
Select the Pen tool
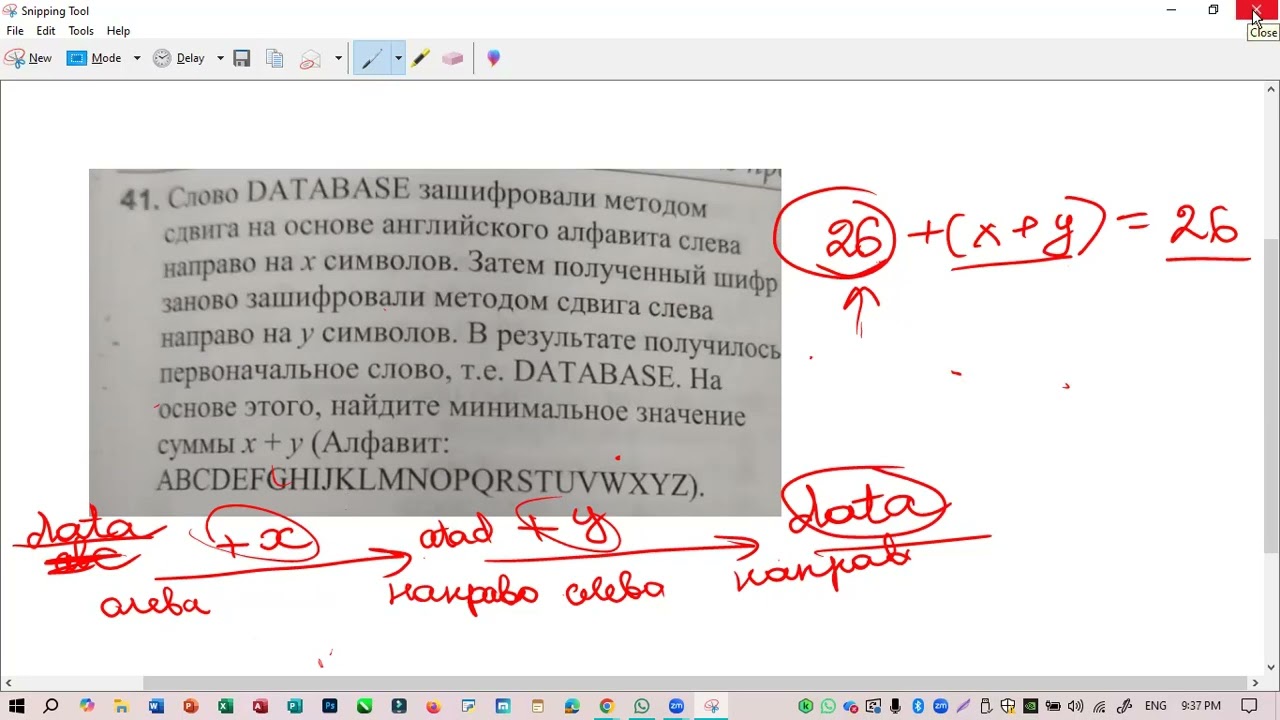(372, 58)
